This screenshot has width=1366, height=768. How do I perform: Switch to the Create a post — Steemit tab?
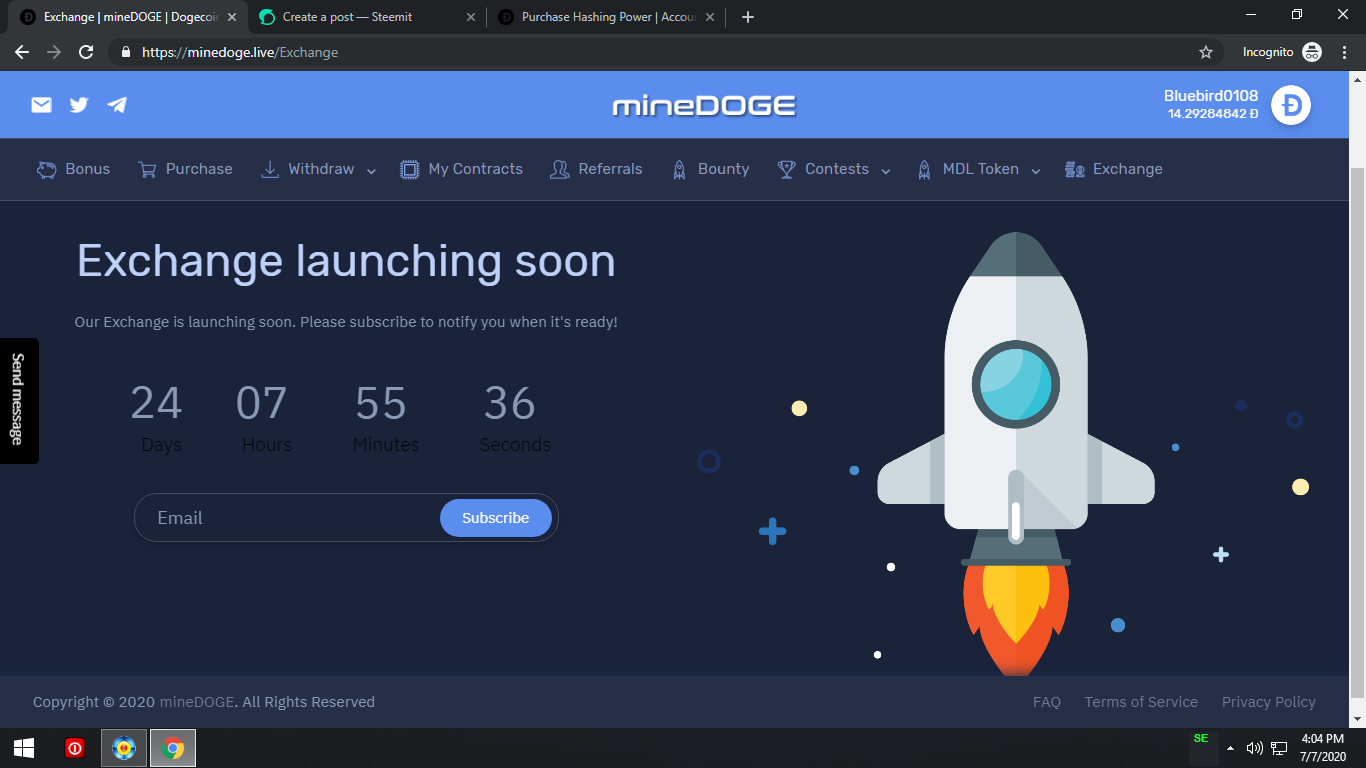(367, 17)
